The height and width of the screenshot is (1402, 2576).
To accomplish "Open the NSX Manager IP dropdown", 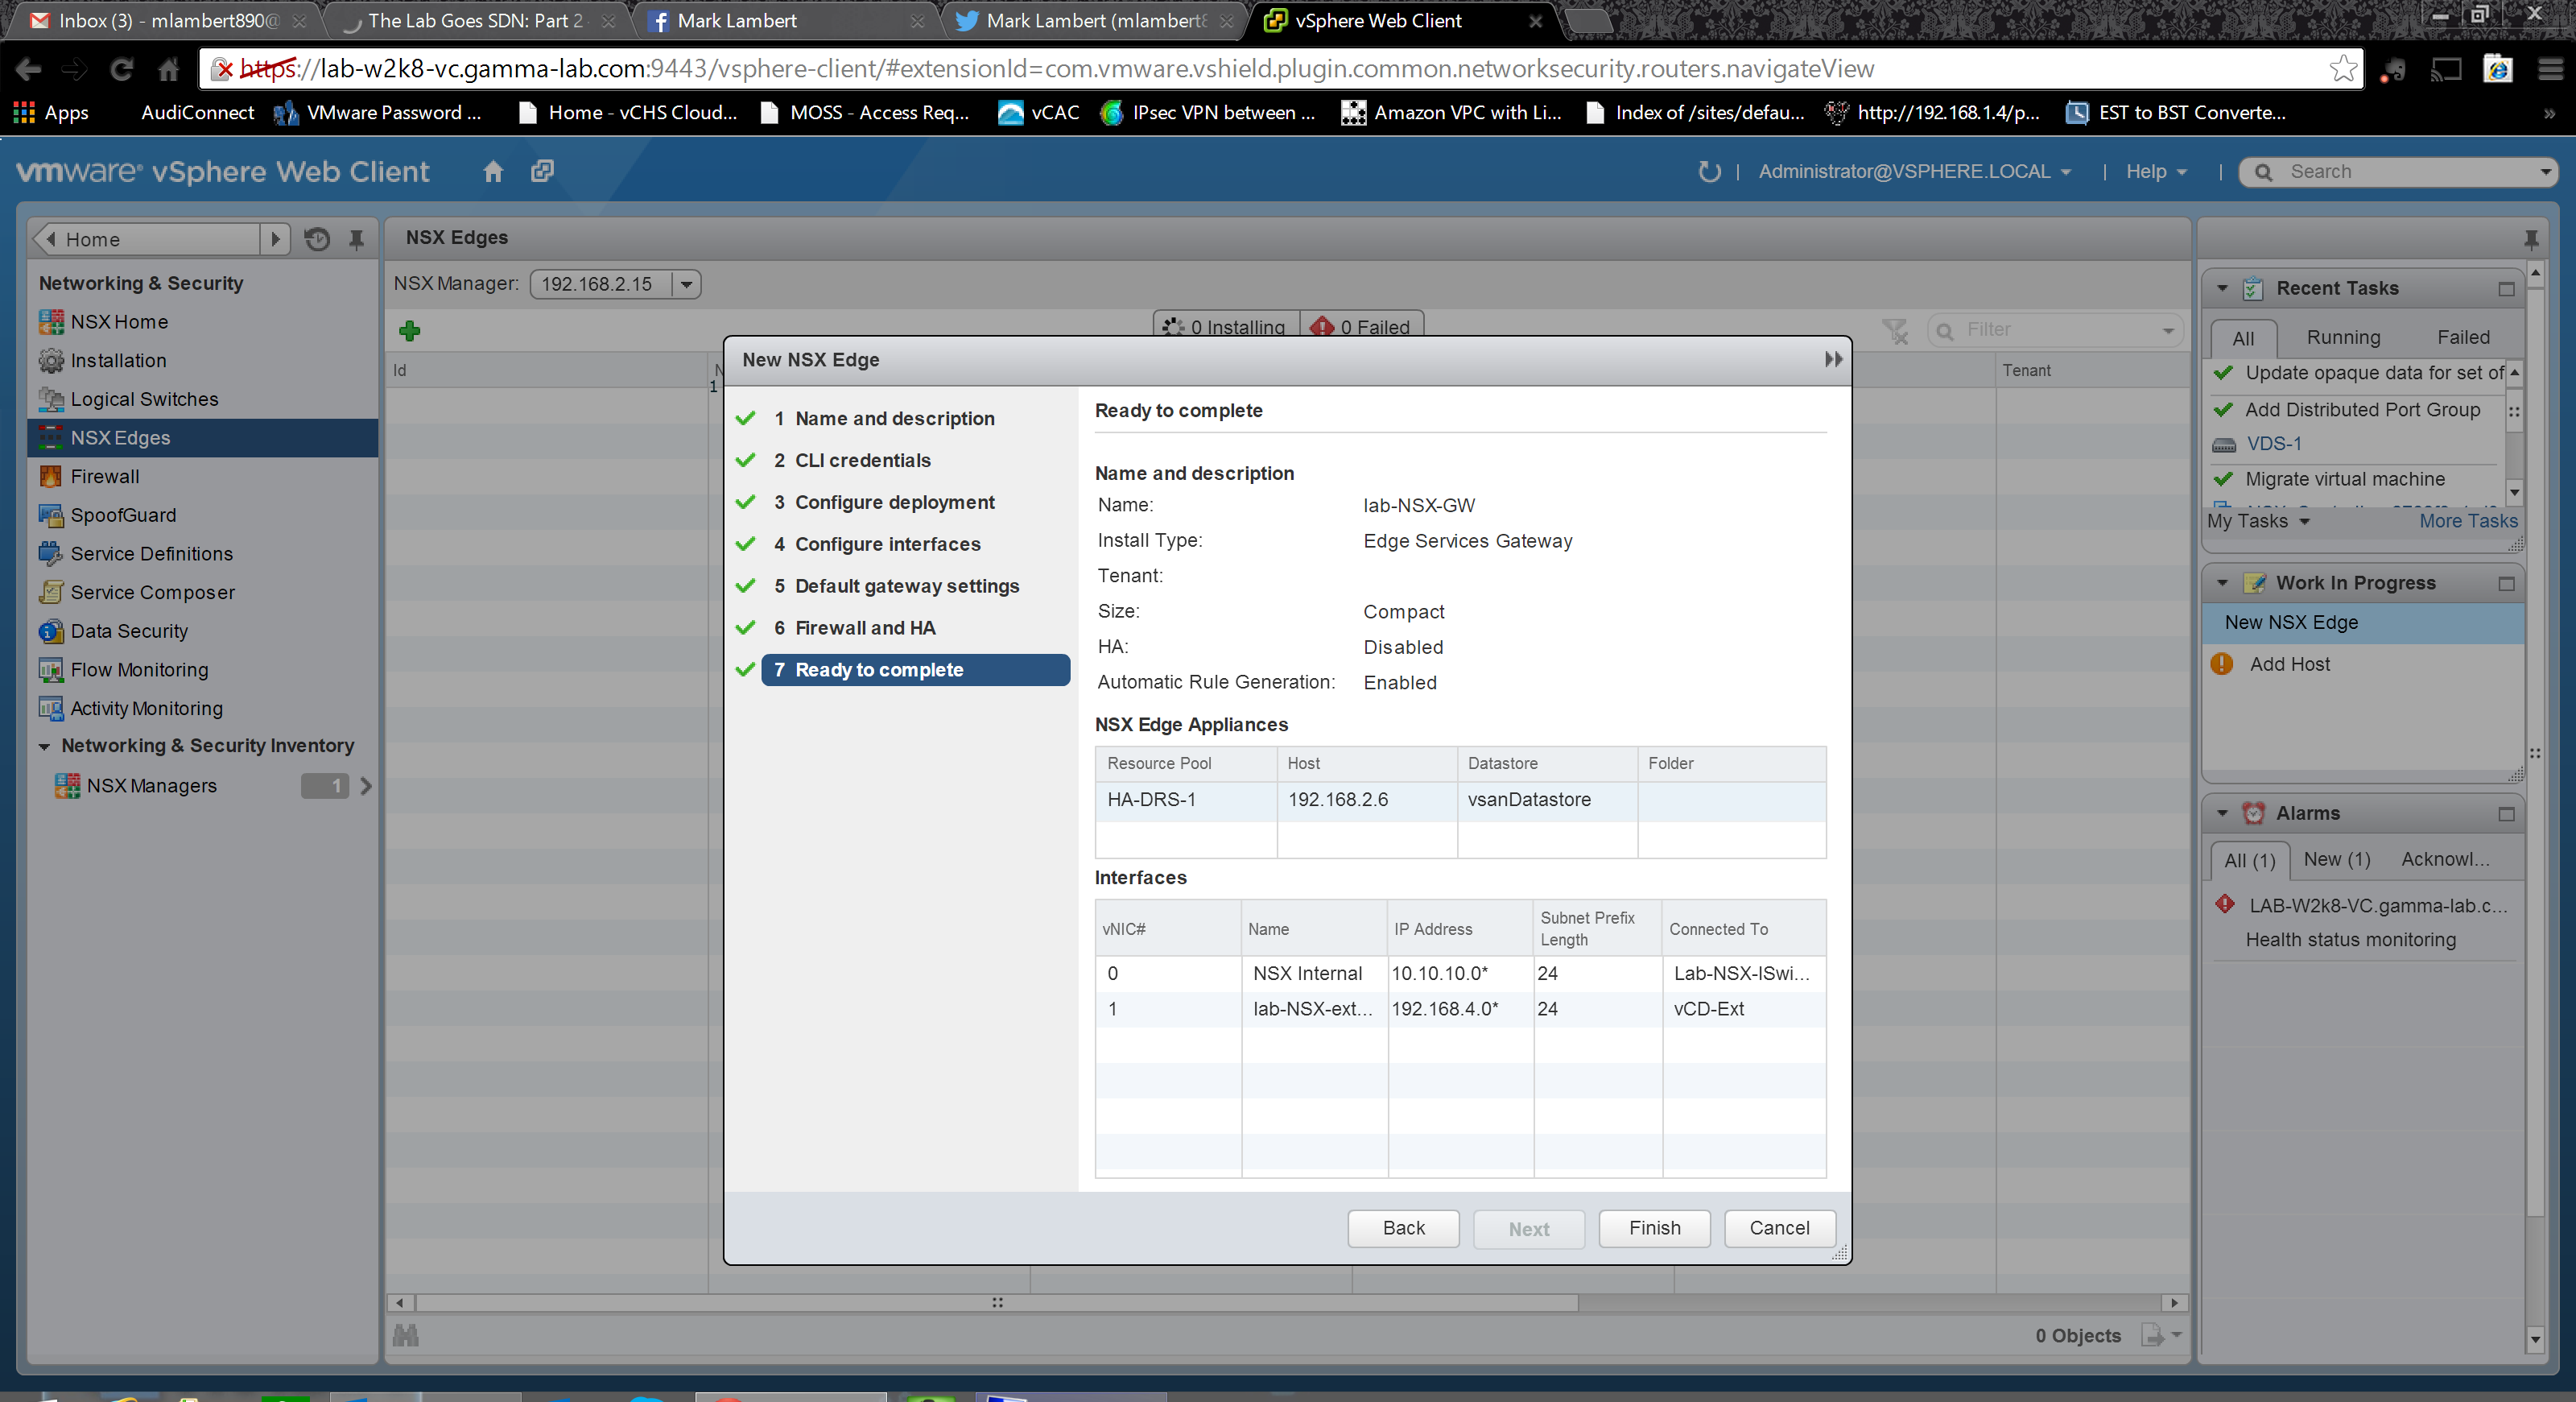I will 686,284.
